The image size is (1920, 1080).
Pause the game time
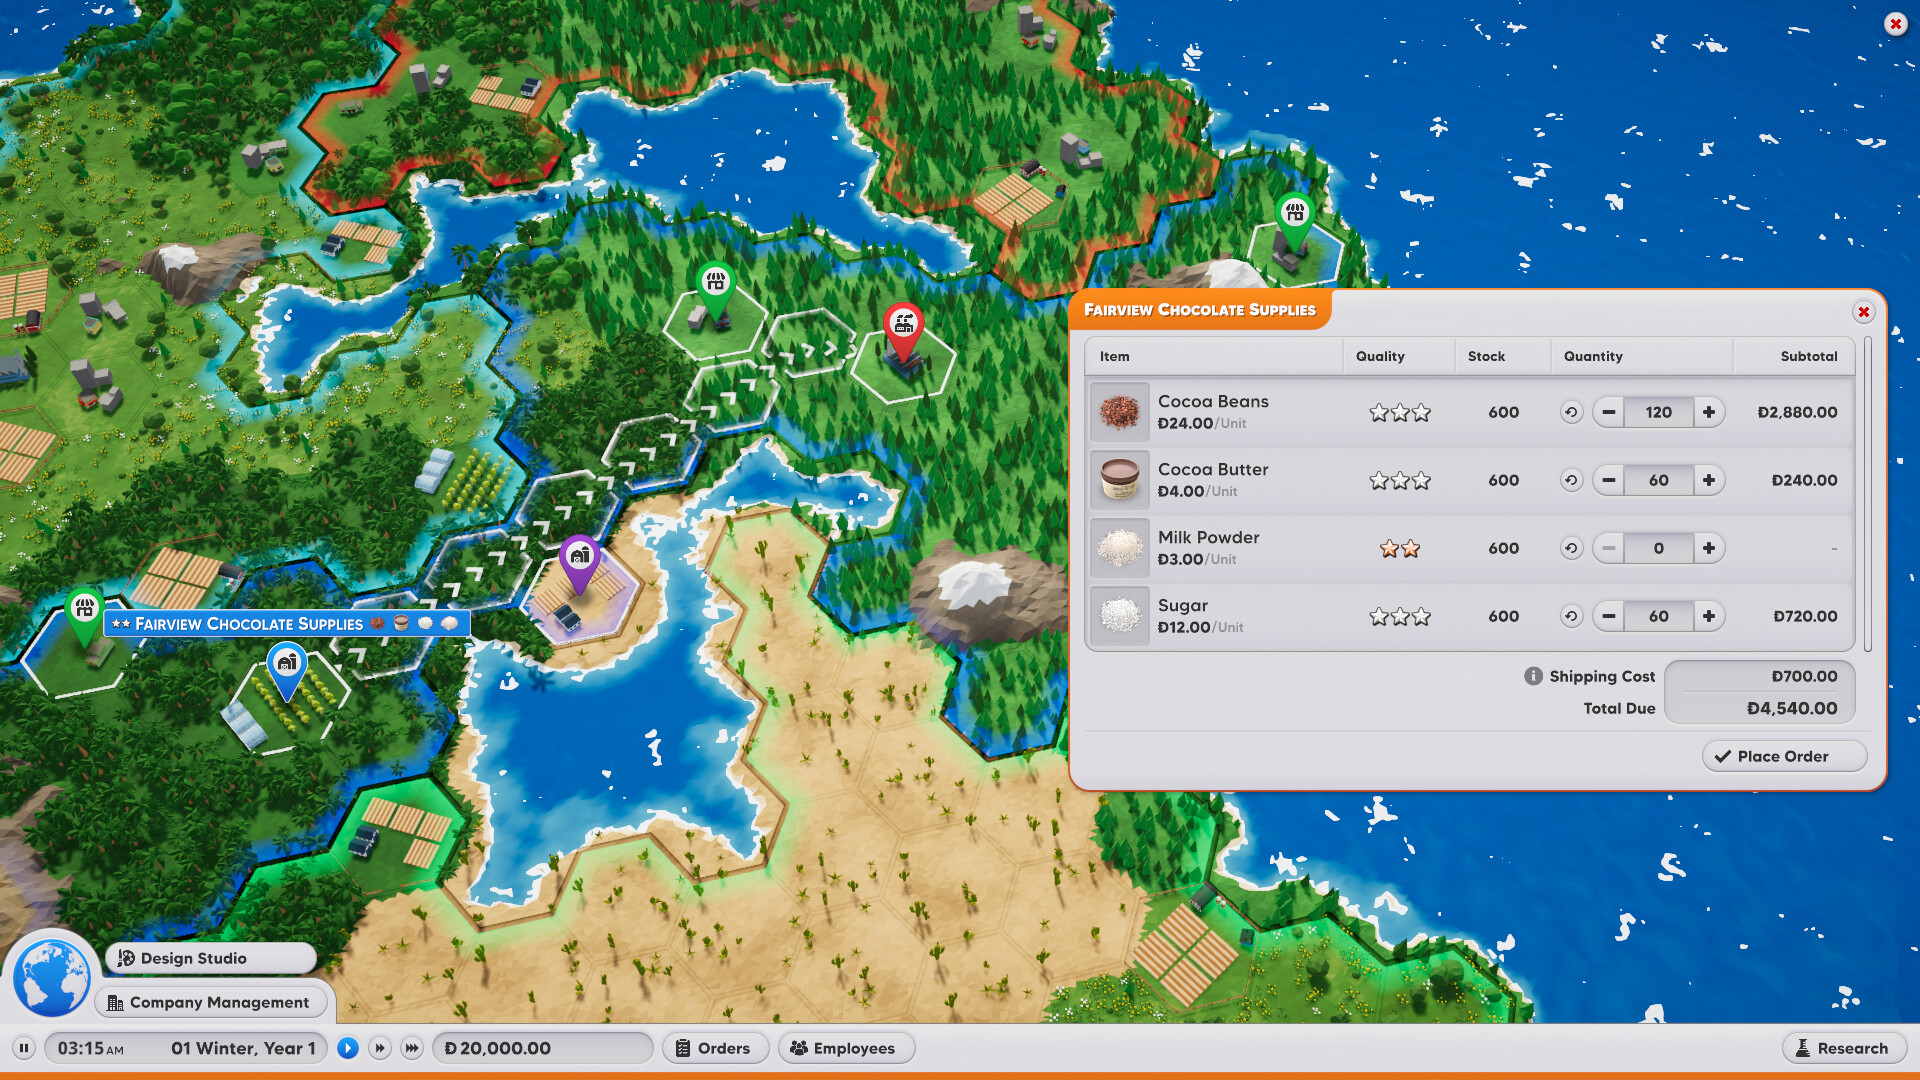24,1048
